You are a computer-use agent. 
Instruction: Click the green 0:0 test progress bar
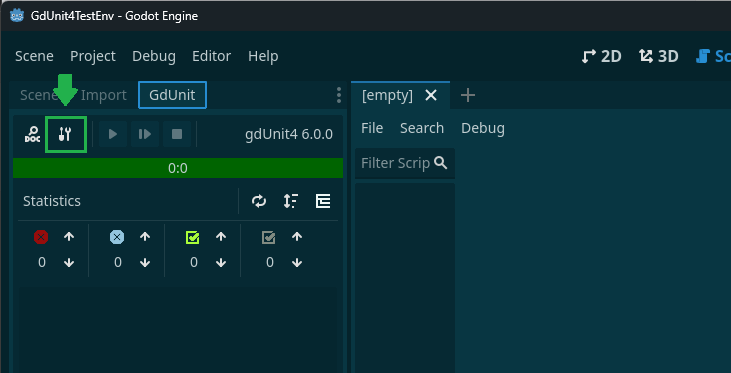click(178, 168)
